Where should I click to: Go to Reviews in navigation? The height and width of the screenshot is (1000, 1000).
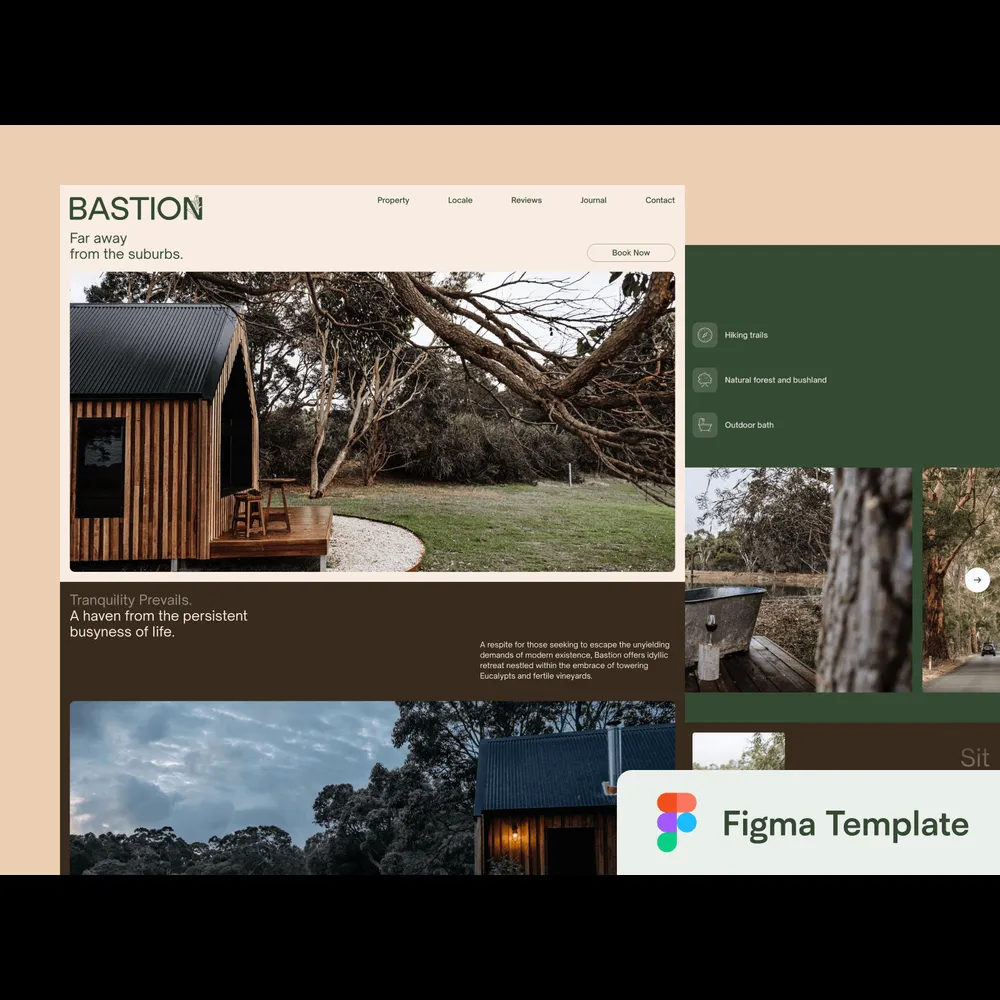click(526, 200)
